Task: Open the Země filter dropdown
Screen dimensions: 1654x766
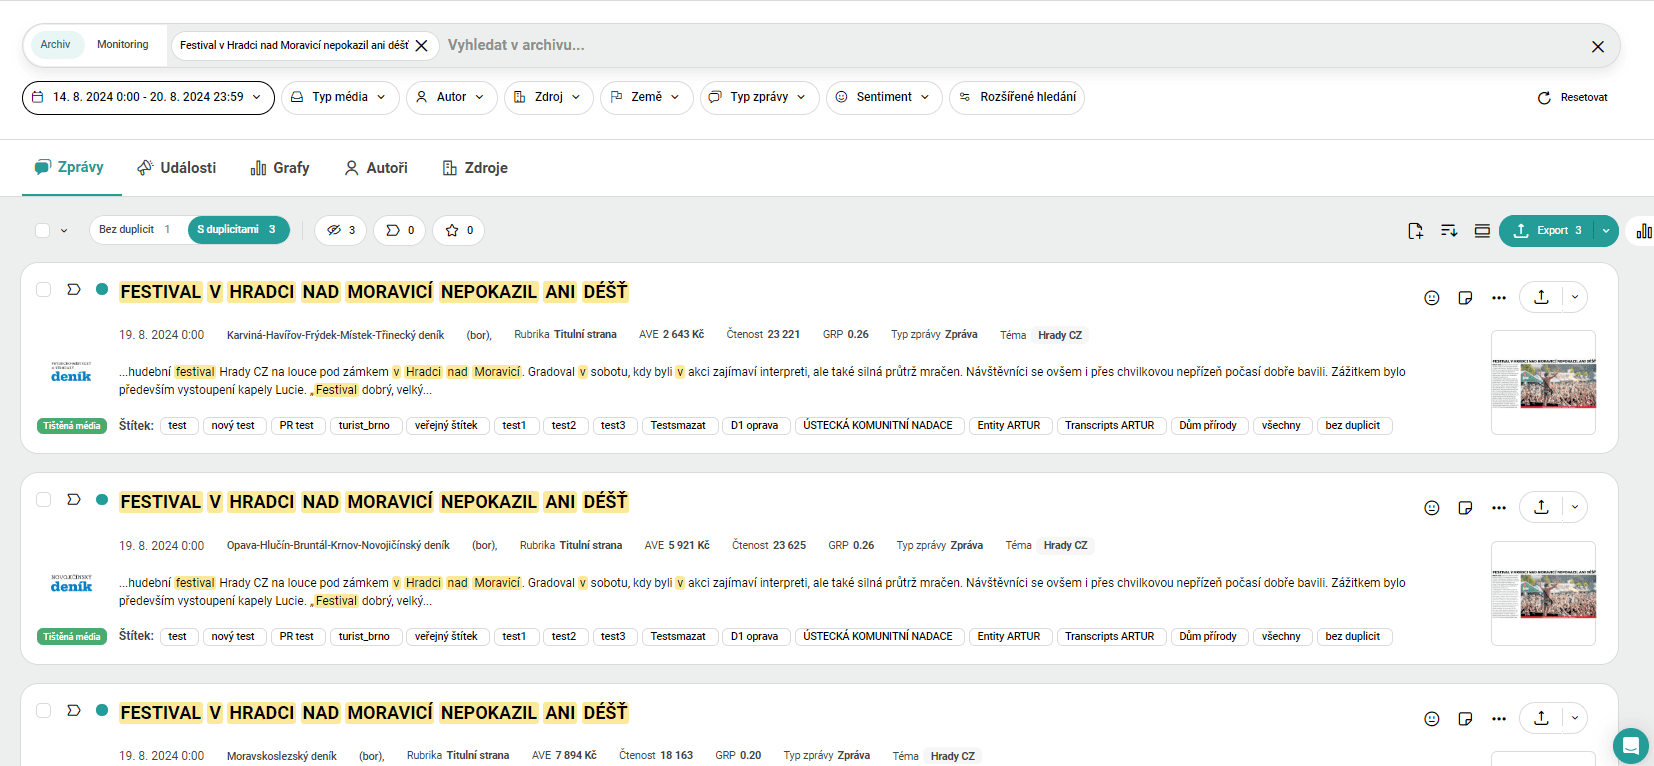Action: click(646, 98)
